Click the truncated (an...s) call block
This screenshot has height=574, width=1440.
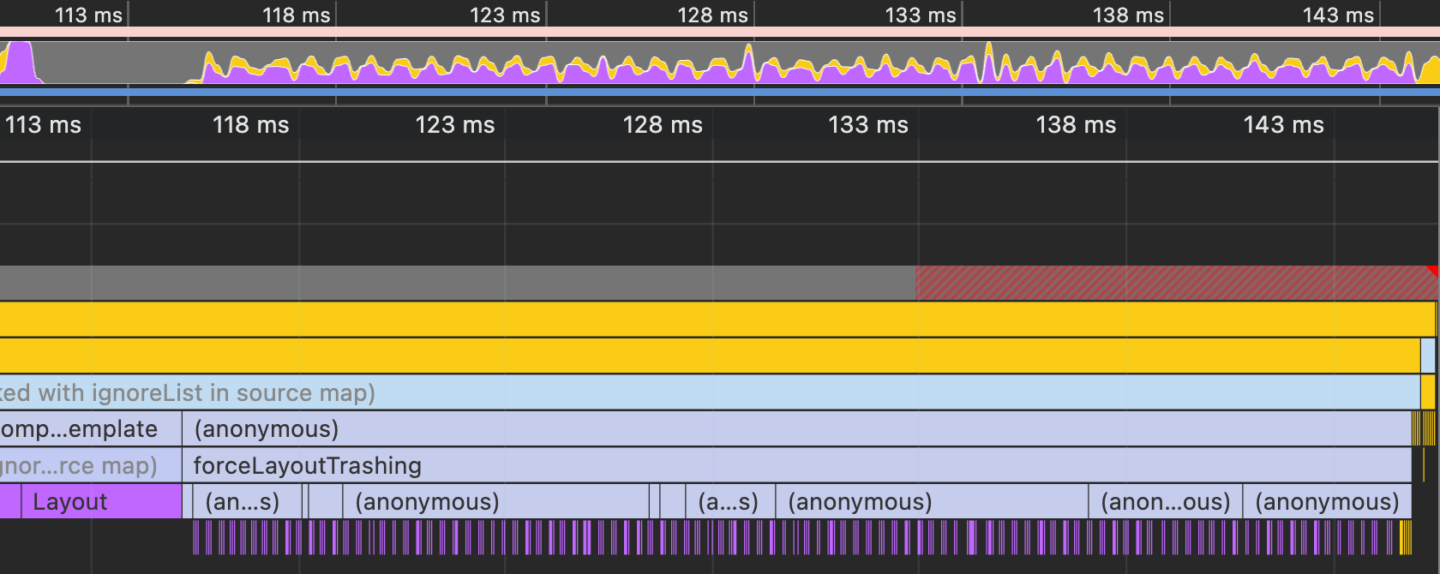(x=241, y=502)
